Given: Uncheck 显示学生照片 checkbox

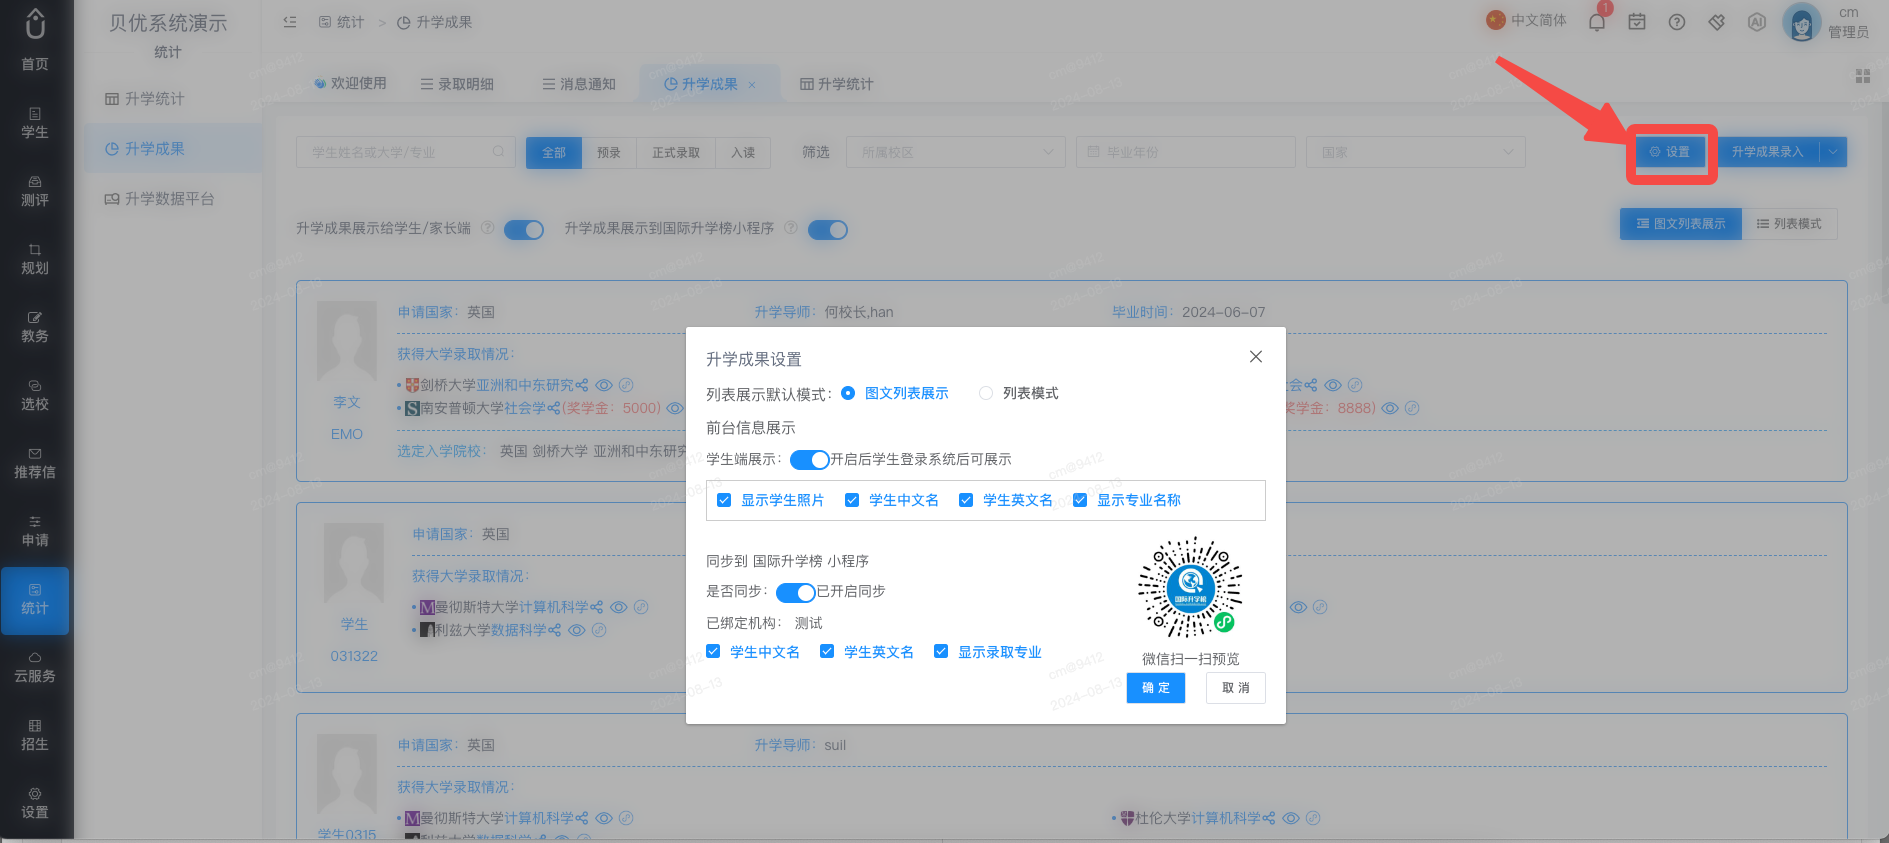Looking at the screenshot, I should coord(724,500).
